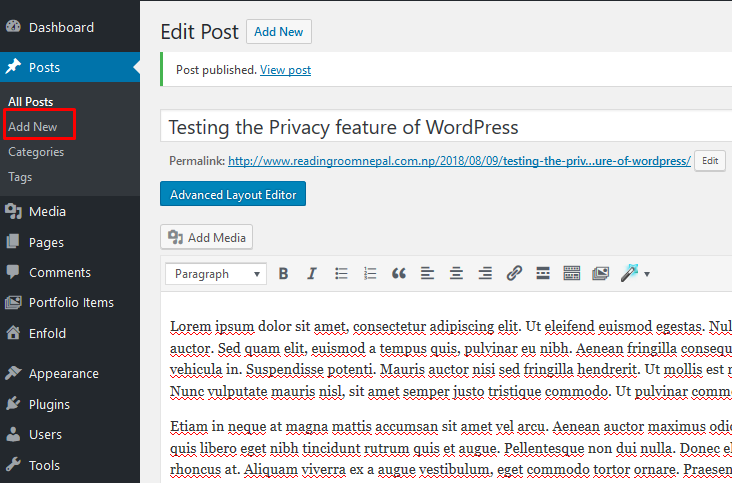Click the Dashboard gauge icon
Viewport: 732px width, 483px height.
[13, 27]
